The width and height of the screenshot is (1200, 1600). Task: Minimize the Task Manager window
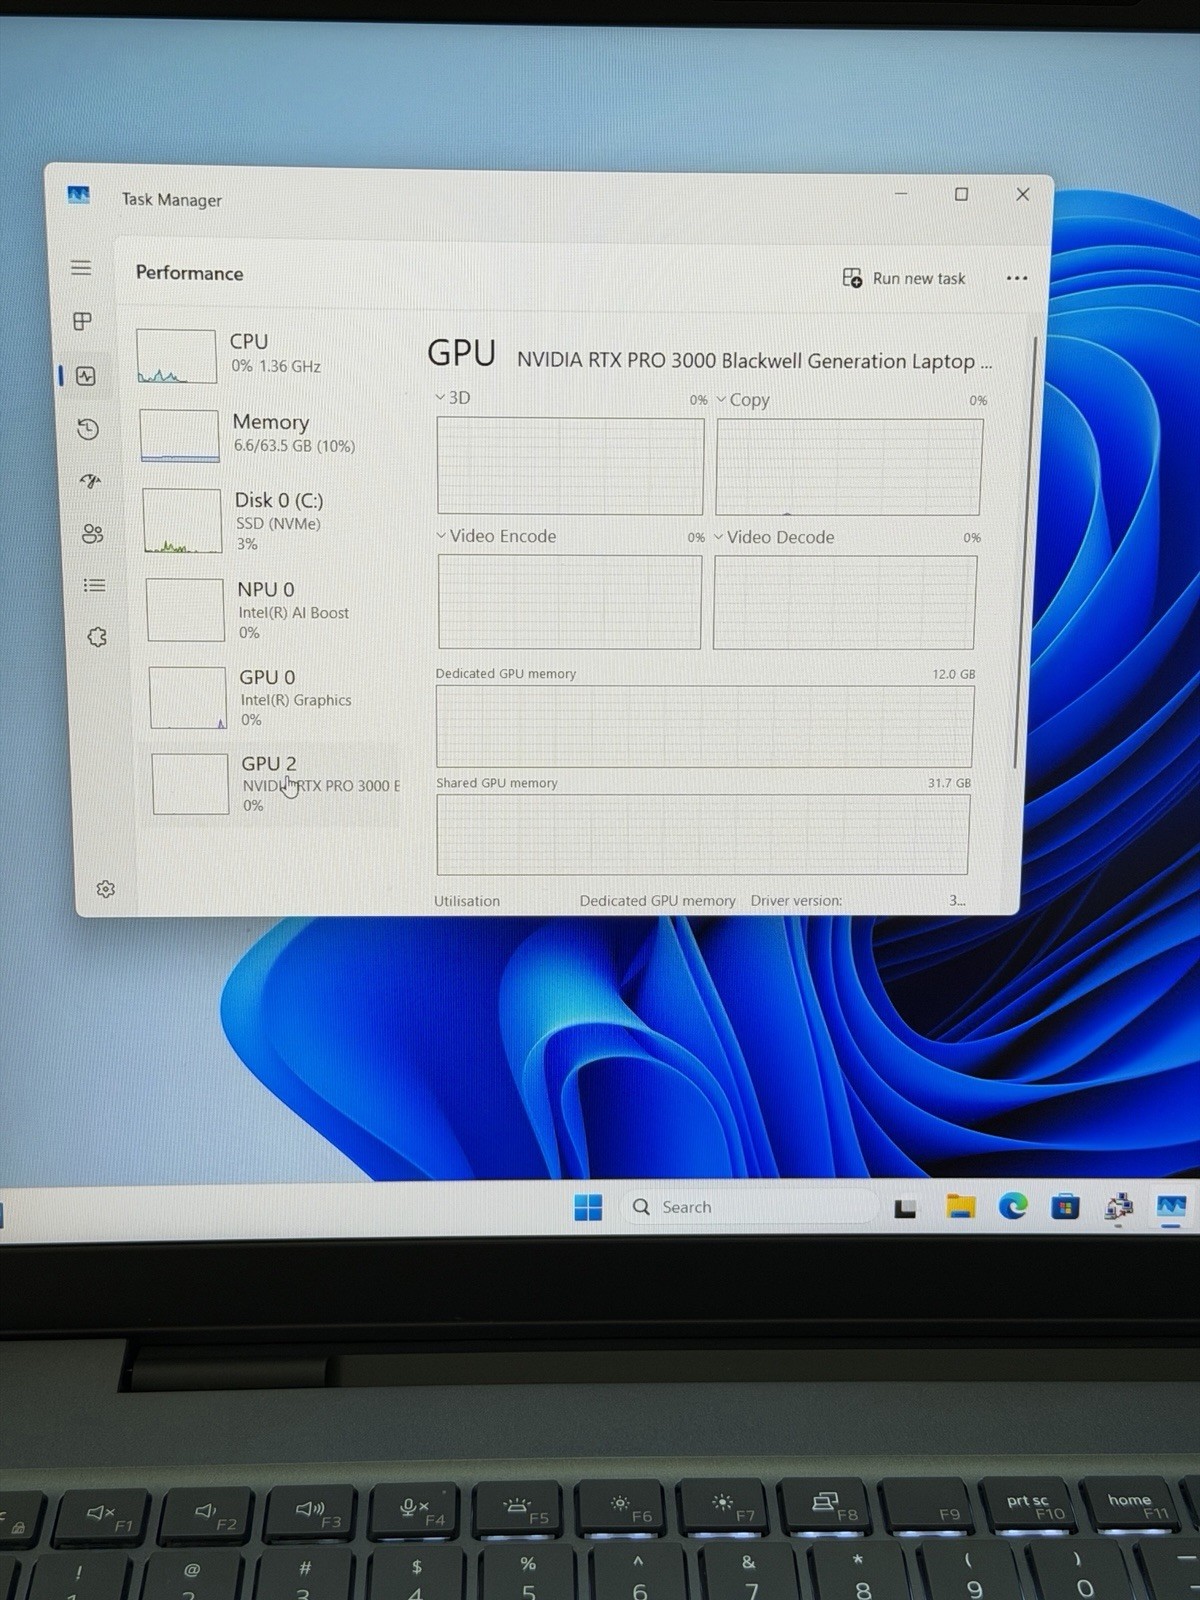pyautogui.click(x=901, y=193)
